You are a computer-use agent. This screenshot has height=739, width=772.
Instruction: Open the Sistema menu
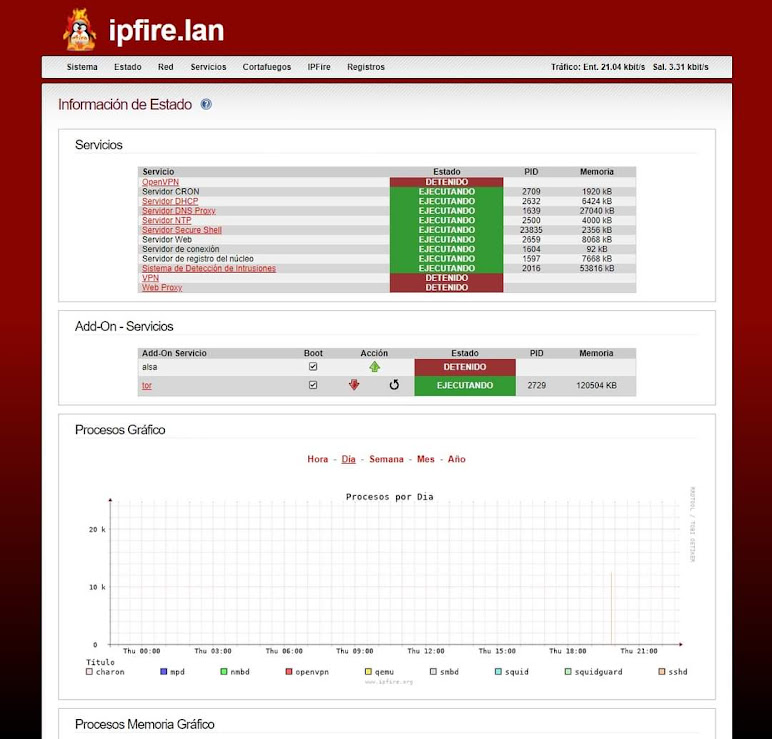[82, 67]
